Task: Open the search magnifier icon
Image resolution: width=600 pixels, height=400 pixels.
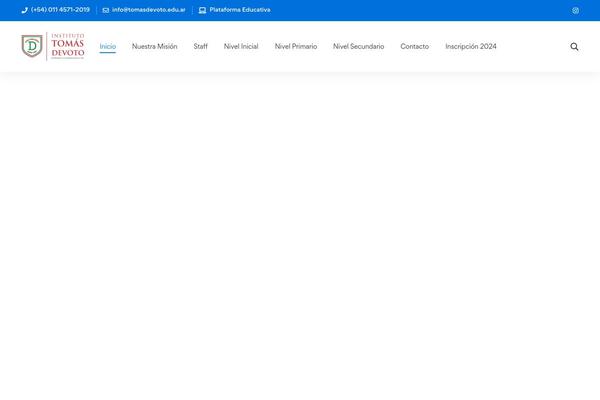Action: [574, 46]
